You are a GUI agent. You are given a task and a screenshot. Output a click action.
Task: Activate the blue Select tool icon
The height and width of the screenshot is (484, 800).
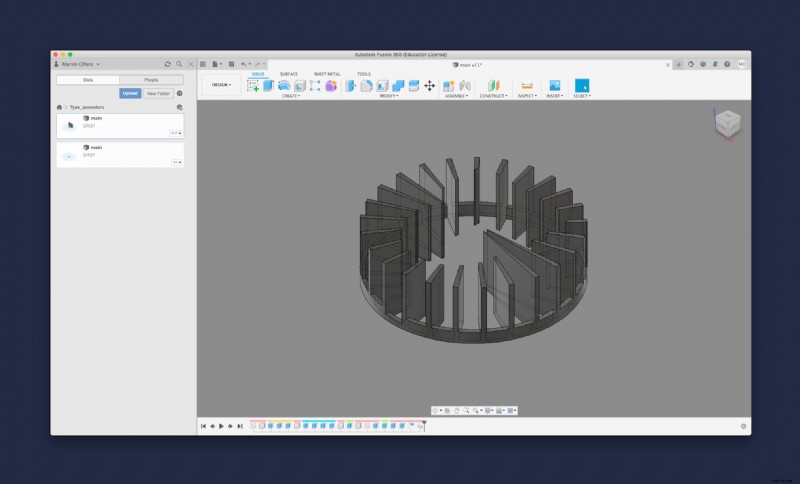581,86
